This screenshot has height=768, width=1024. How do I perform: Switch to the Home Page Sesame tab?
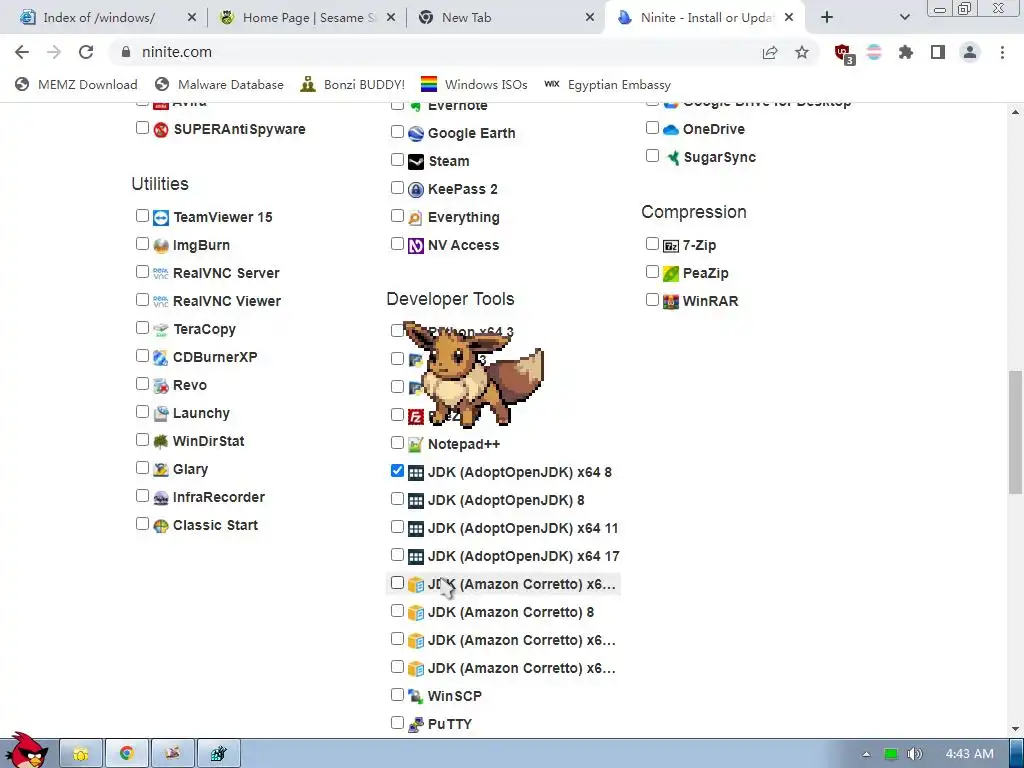[x=307, y=18]
